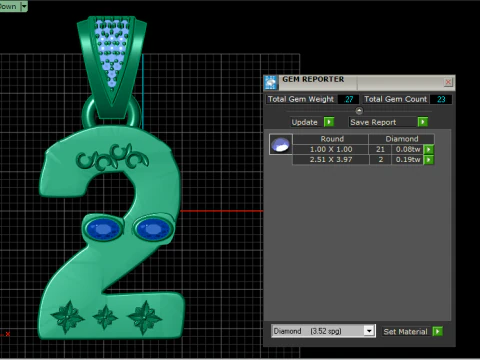Viewport: 480px width, 360px height.
Task: Select the round gem thumbnail
Action: tap(281, 144)
